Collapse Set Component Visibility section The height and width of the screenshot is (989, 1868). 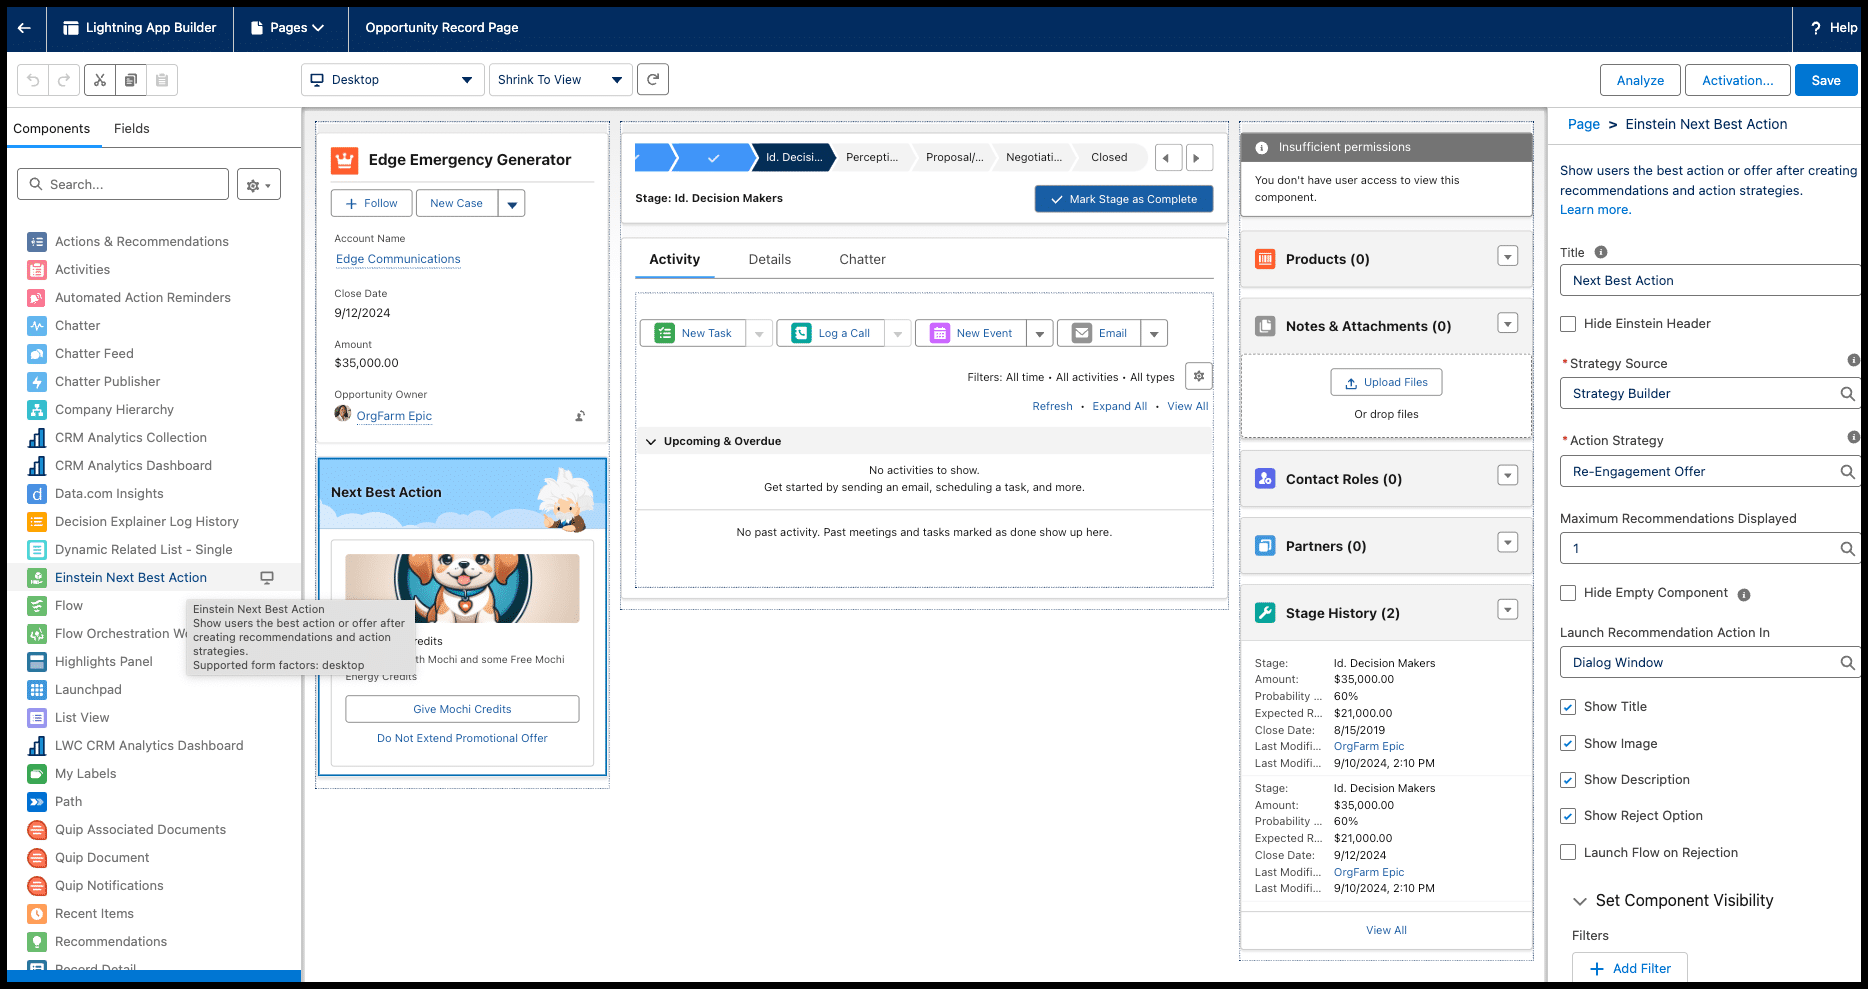click(x=1580, y=901)
